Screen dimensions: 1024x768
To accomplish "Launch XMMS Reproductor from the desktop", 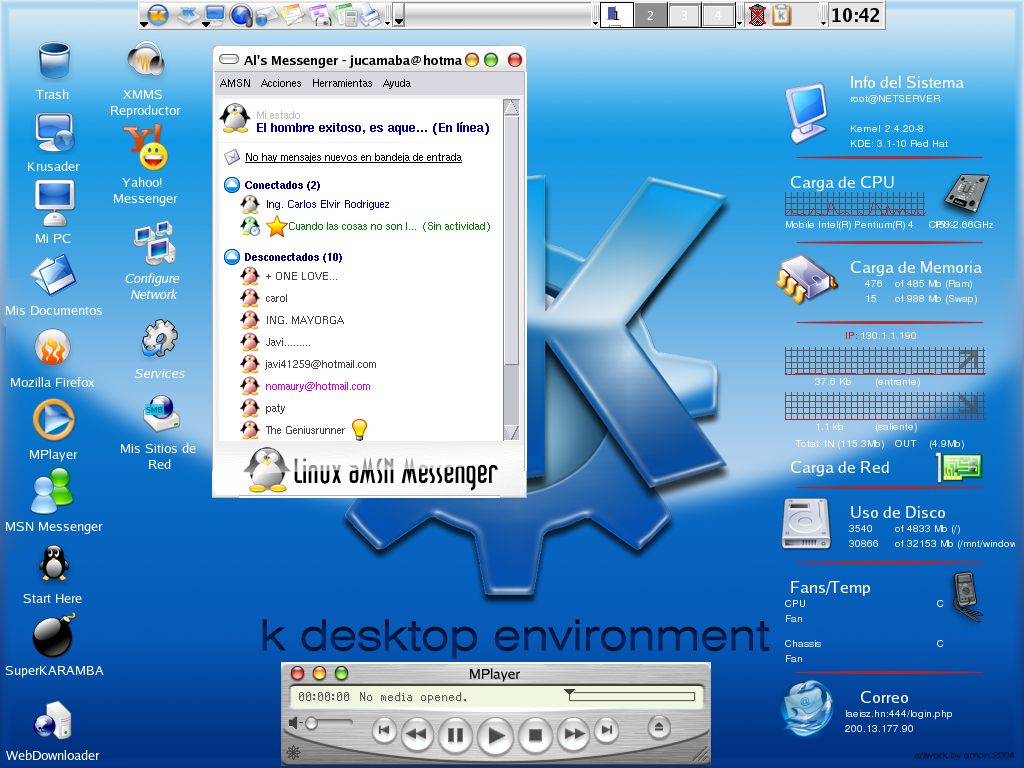I will 145,60.
